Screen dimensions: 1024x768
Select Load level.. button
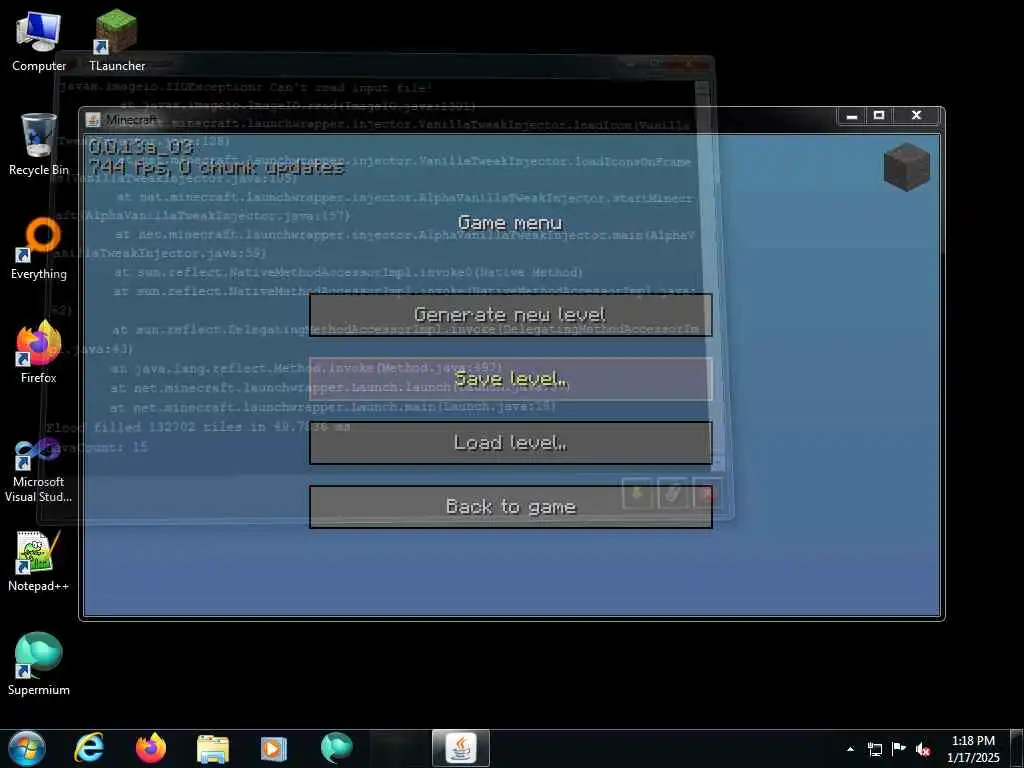[x=511, y=443]
